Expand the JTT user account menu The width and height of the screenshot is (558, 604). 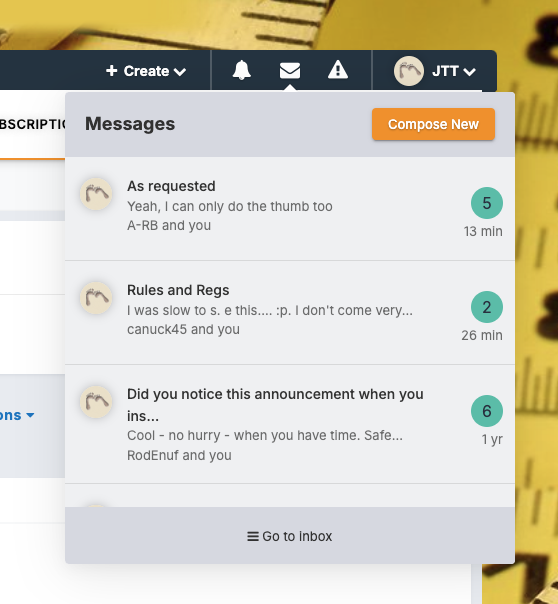(x=435, y=71)
